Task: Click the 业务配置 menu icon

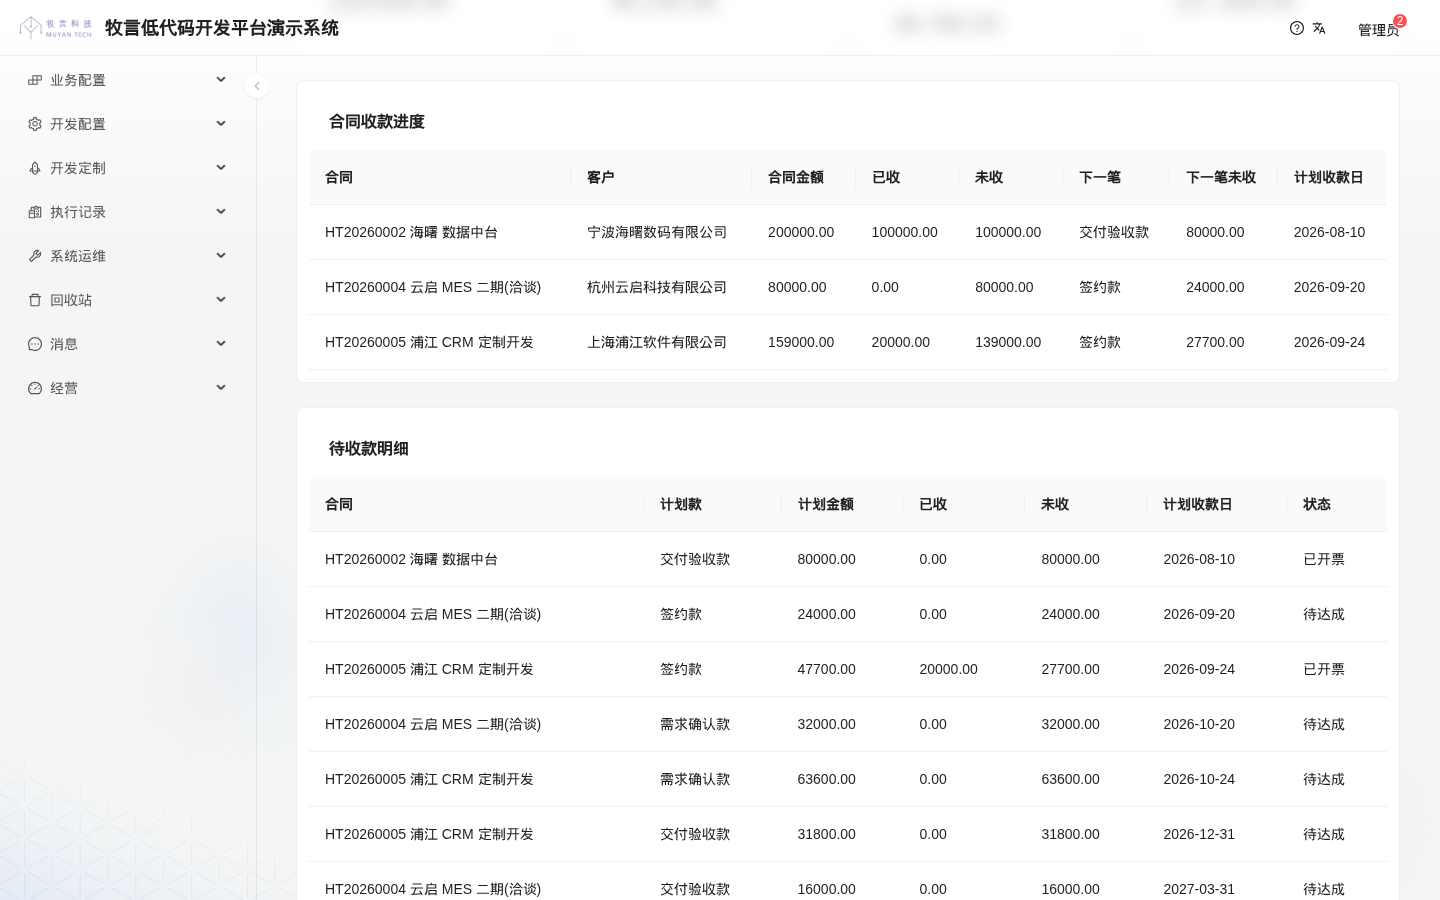Action: click(35, 80)
